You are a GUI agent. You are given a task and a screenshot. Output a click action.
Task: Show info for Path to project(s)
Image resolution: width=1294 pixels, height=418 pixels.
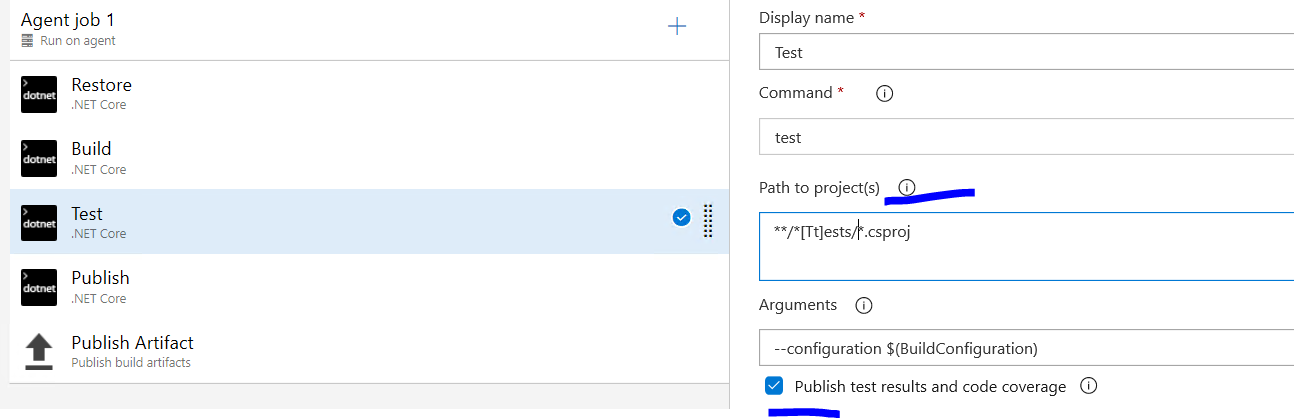pos(907,187)
